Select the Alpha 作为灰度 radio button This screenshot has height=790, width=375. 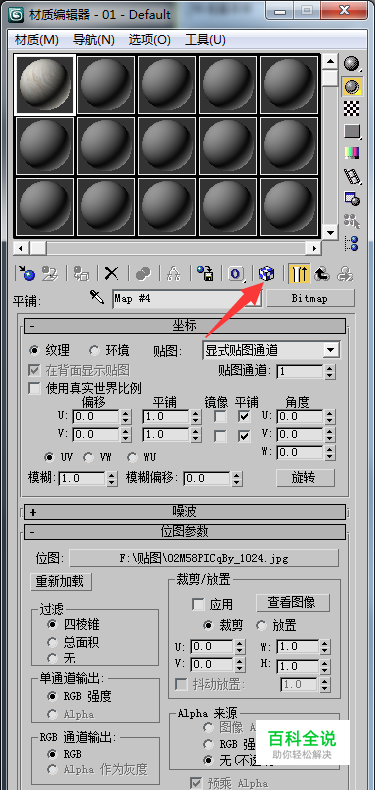(x=52, y=770)
